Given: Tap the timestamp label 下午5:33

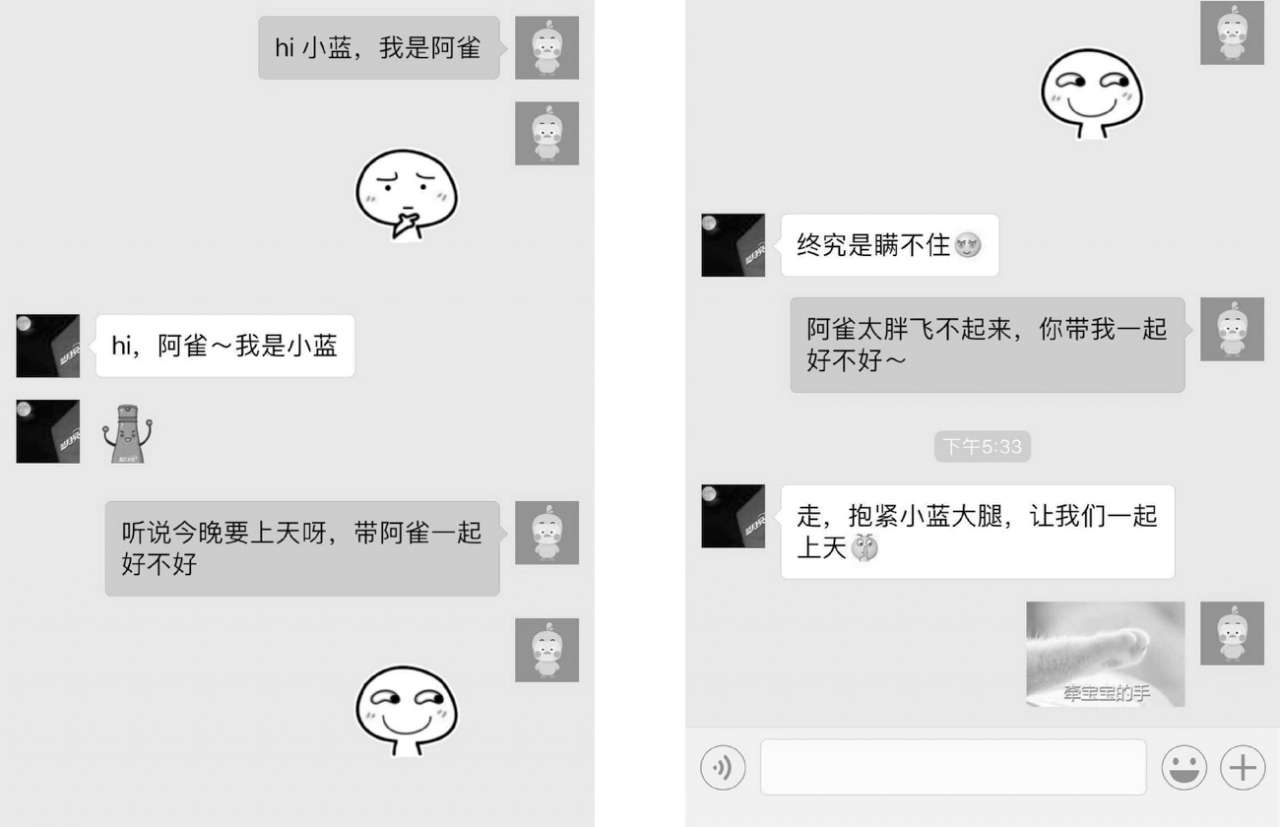Looking at the screenshot, I should pos(983,446).
